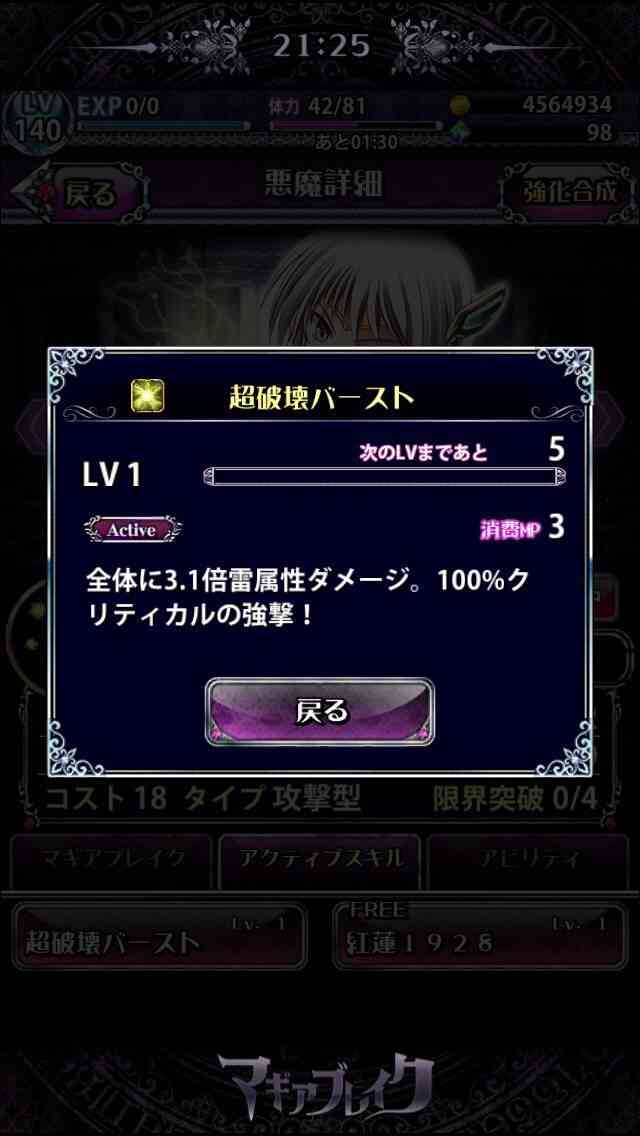Click the EXP gauge bar
Image resolution: width=640 pixels, height=1136 pixels.
pyautogui.click(x=163, y=126)
